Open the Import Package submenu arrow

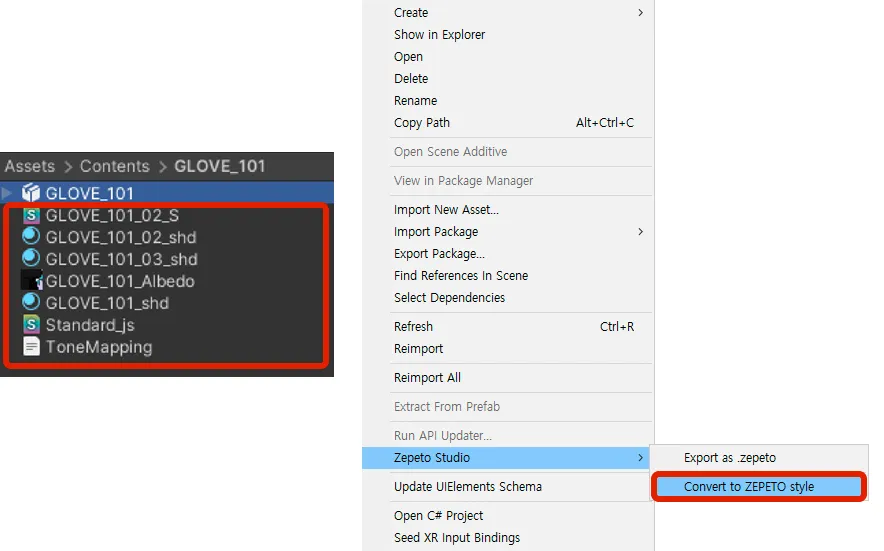coord(640,232)
